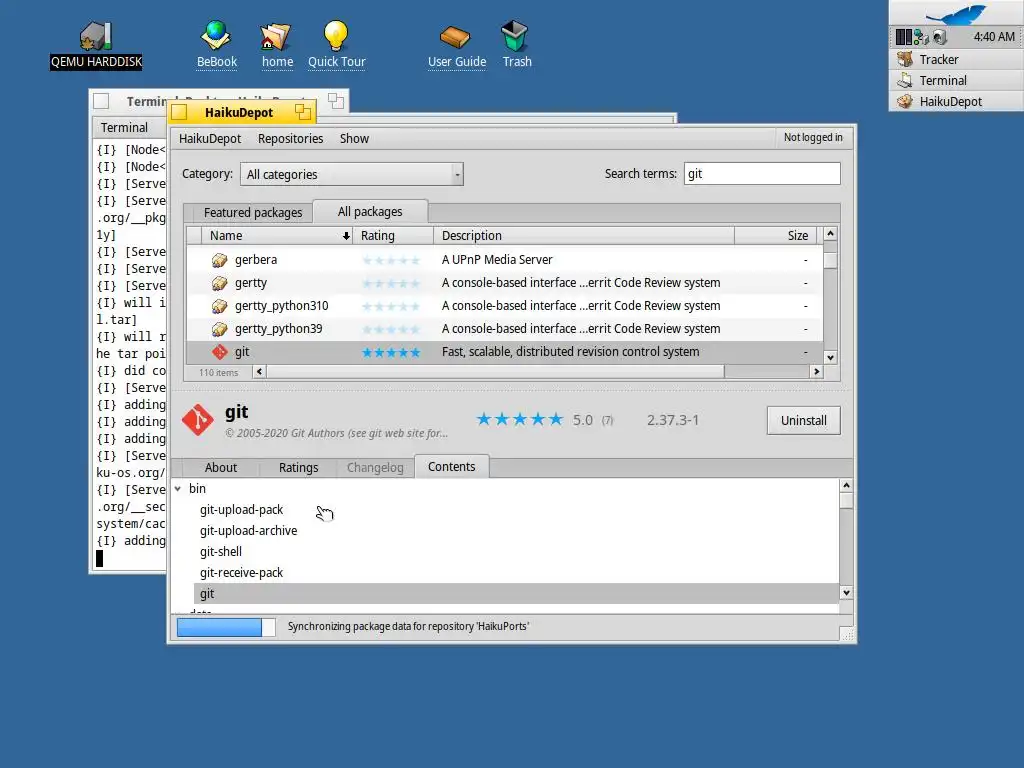This screenshot has width=1024, height=768.
Task: Click the HaikuDepot window resize corner
Action: pos(846,633)
